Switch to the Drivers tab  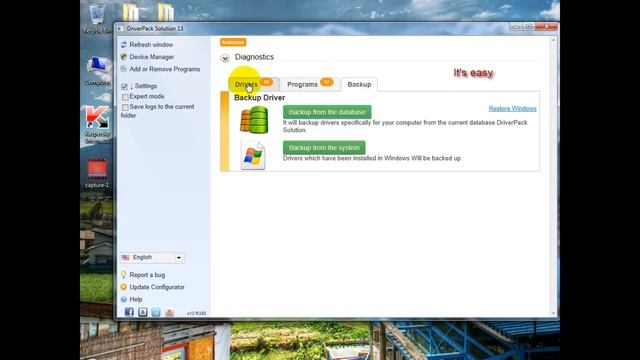(x=253, y=84)
